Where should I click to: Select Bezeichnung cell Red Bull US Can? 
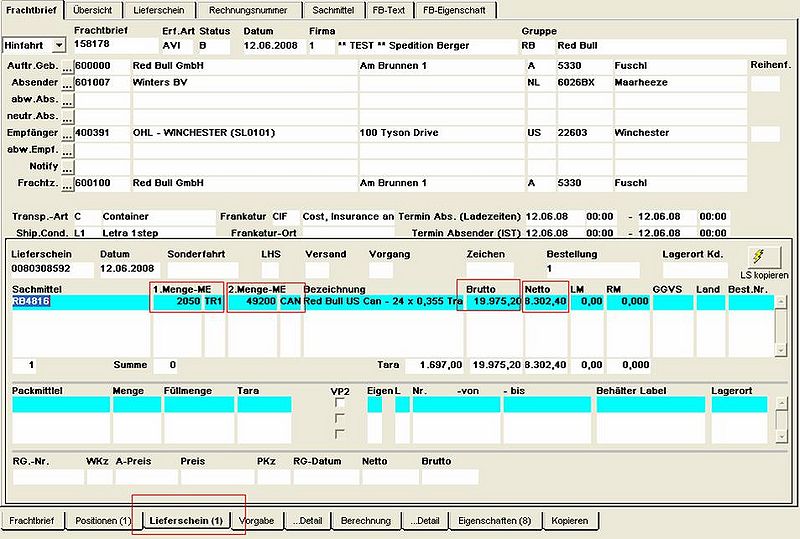(383, 302)
